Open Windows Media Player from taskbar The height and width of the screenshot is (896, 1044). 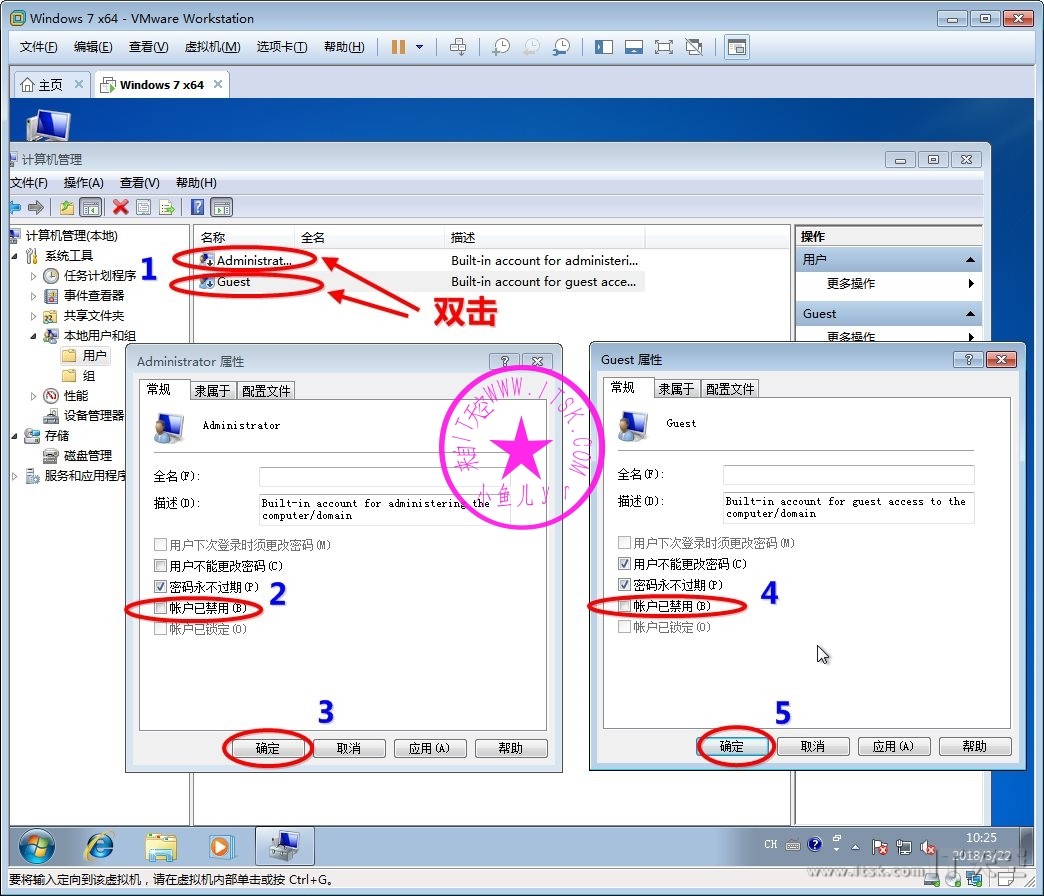click(219, 846)
